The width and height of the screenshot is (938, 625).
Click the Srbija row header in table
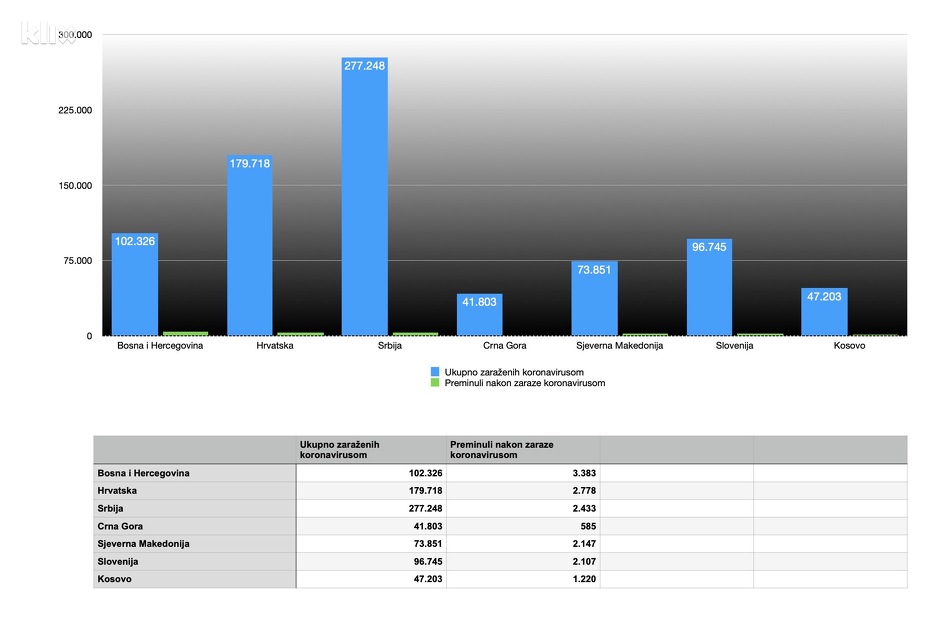[x=194, y=508]
